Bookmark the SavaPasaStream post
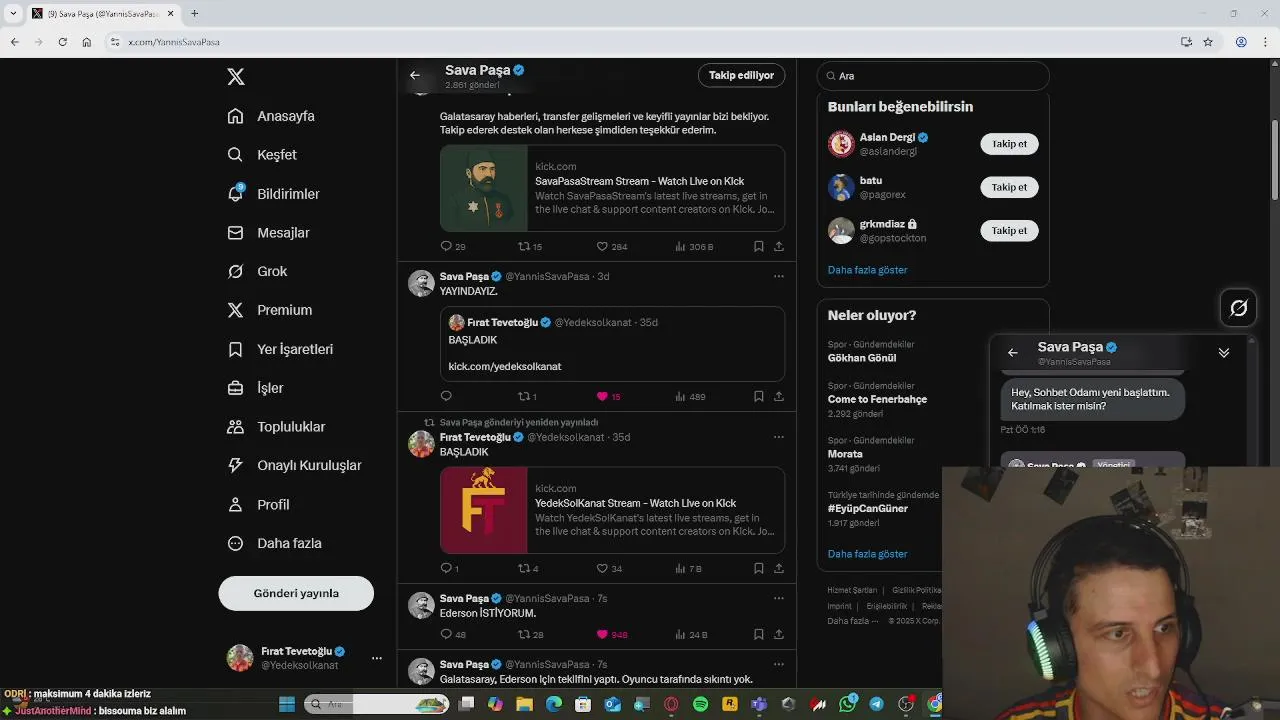 pos(758,246)
